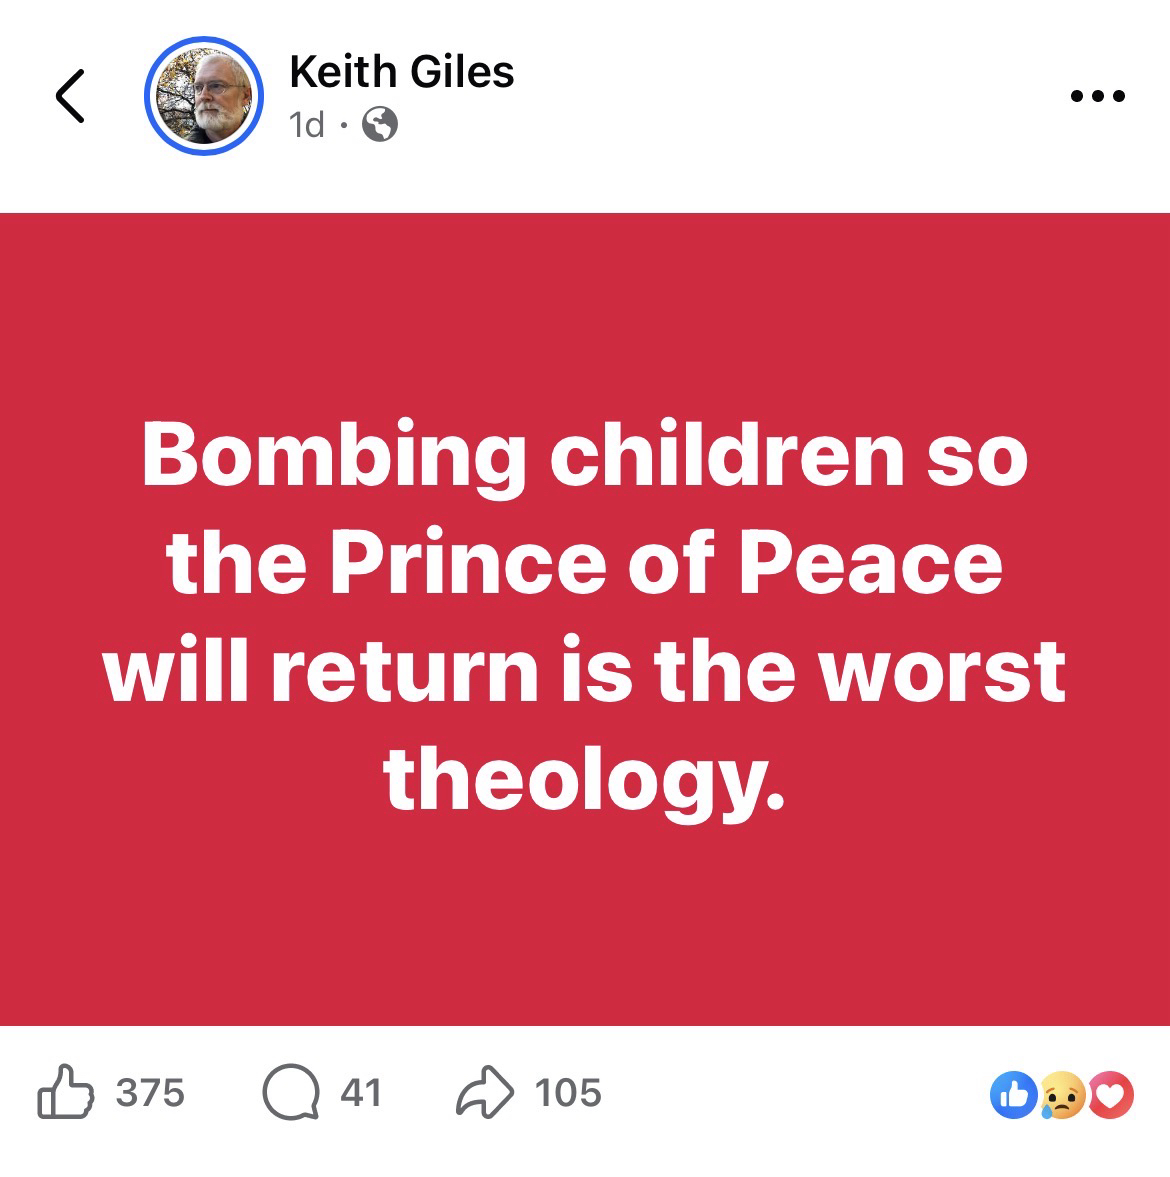Open the Keith Giles profile name link
This screenshot has height=1177, width=1170.
(401, 72)
